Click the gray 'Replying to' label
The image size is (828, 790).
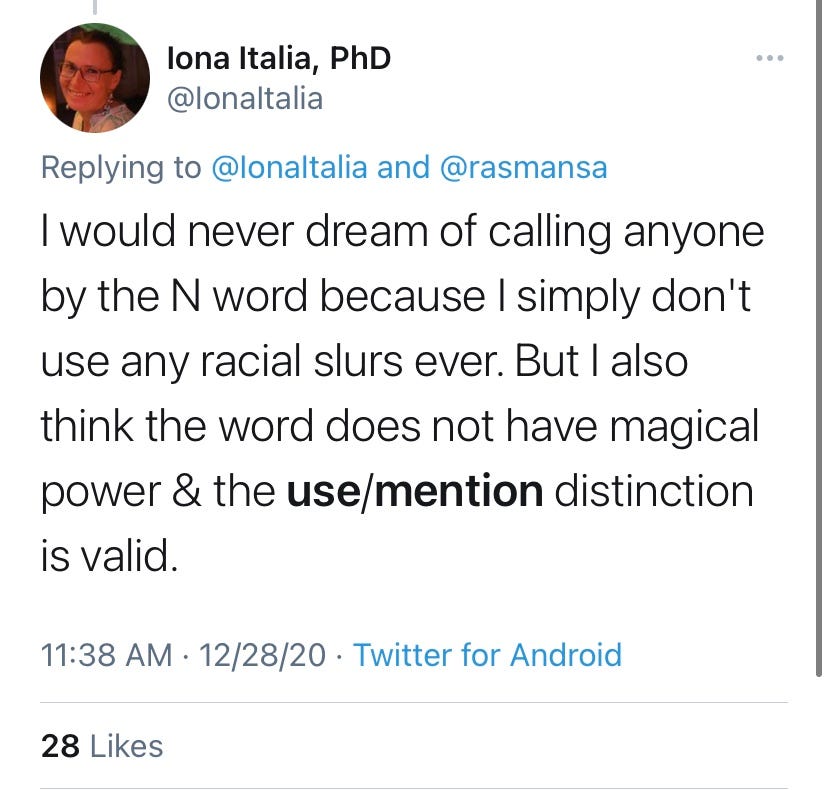[121, 168]
